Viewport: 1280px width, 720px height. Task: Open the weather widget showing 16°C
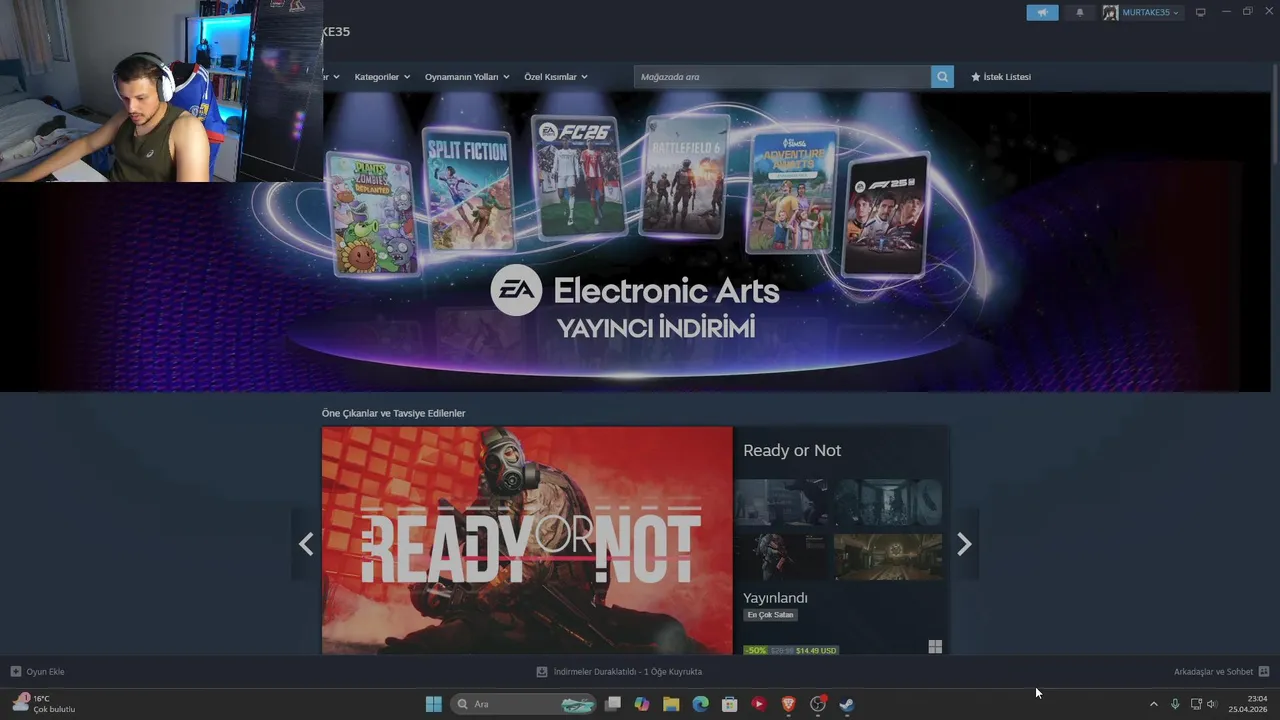coord(44,704)
